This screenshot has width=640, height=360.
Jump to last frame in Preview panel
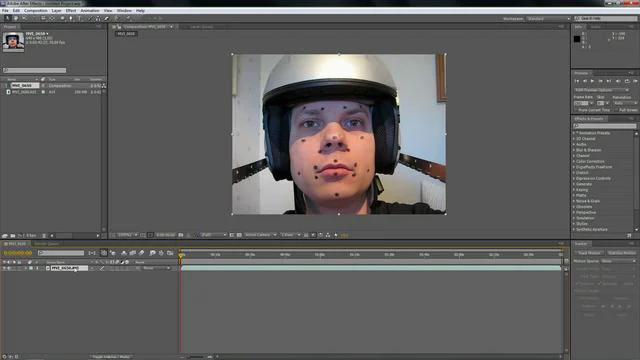(609, 81)
